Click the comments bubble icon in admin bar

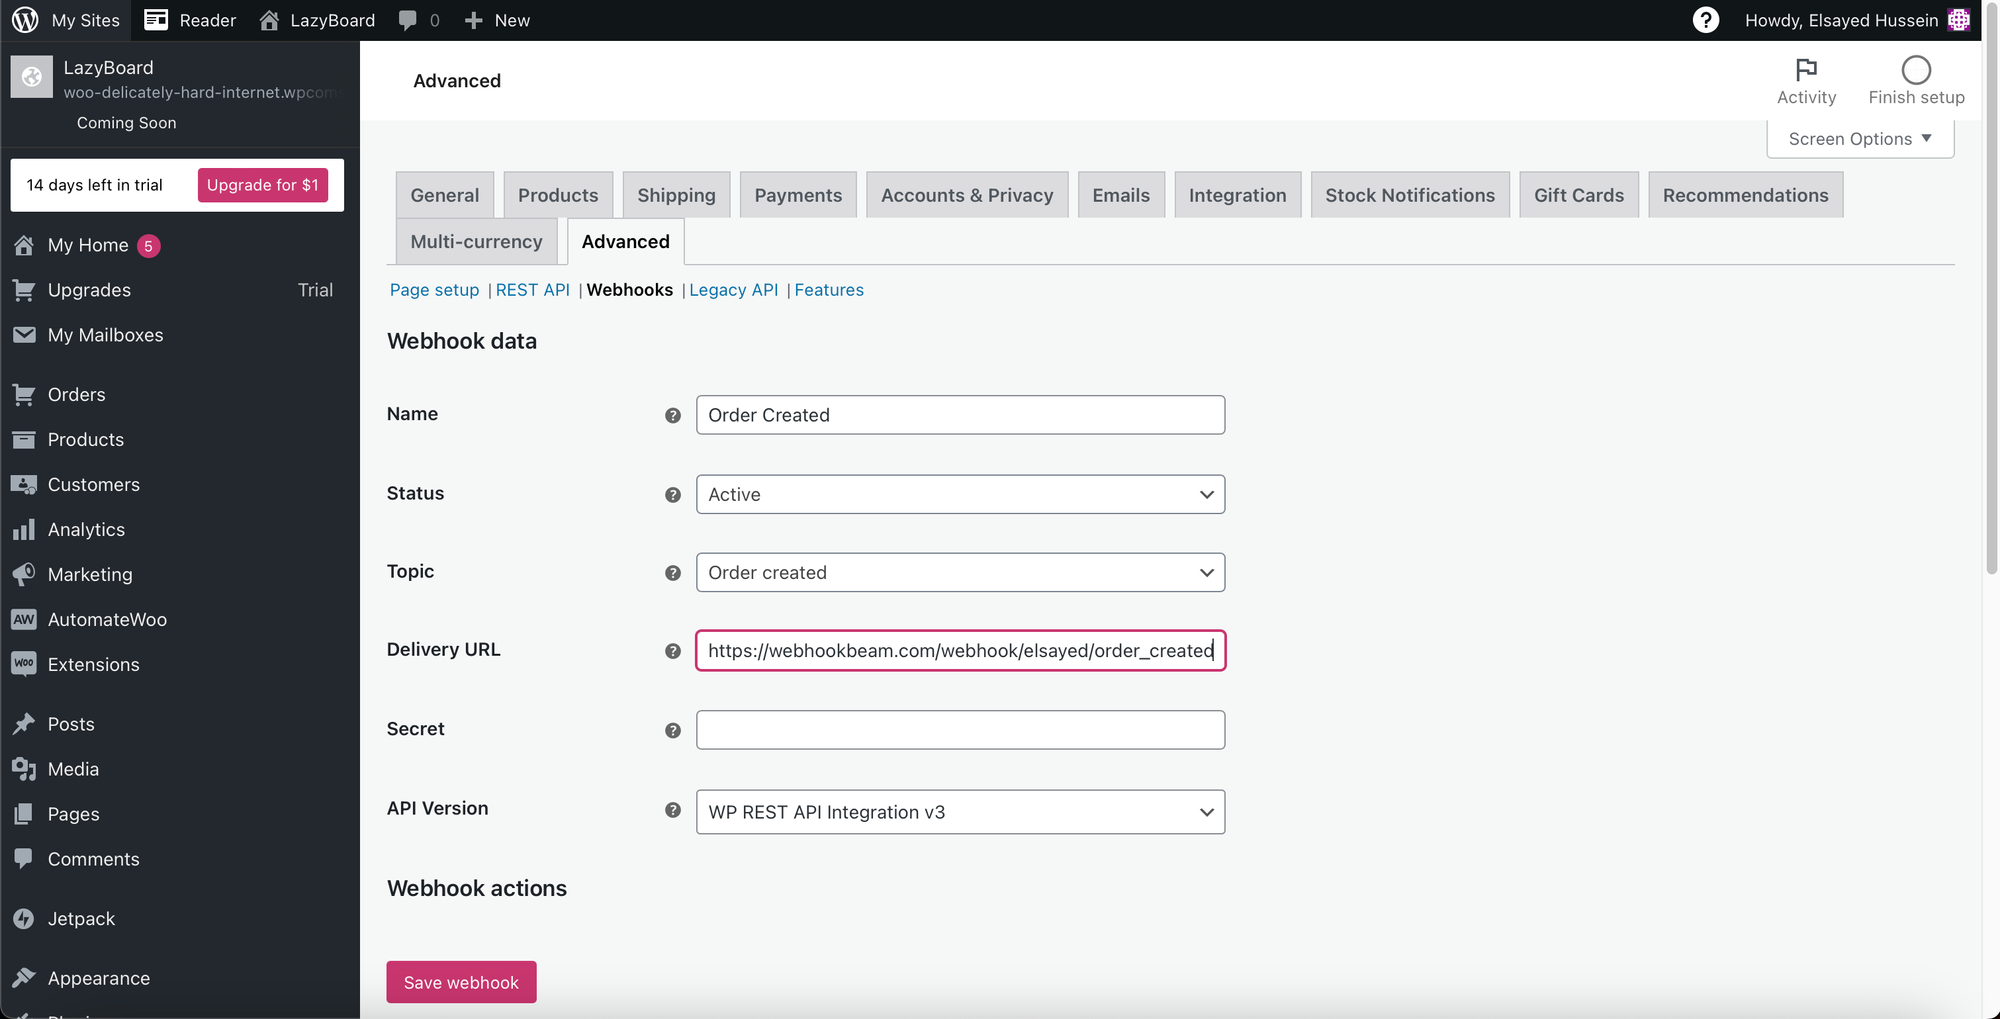(x=408, y=20)
